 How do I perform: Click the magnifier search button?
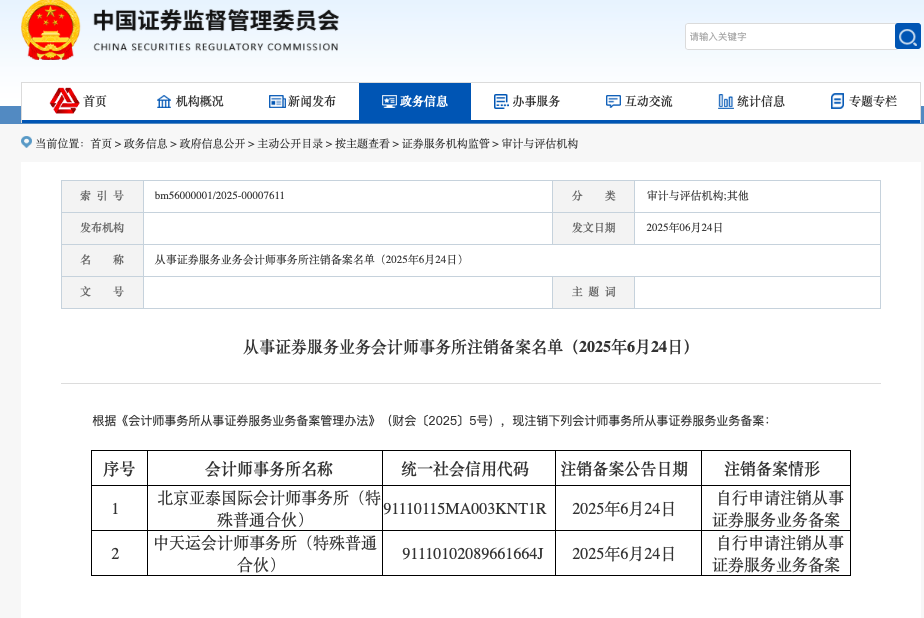click(907, 37)
